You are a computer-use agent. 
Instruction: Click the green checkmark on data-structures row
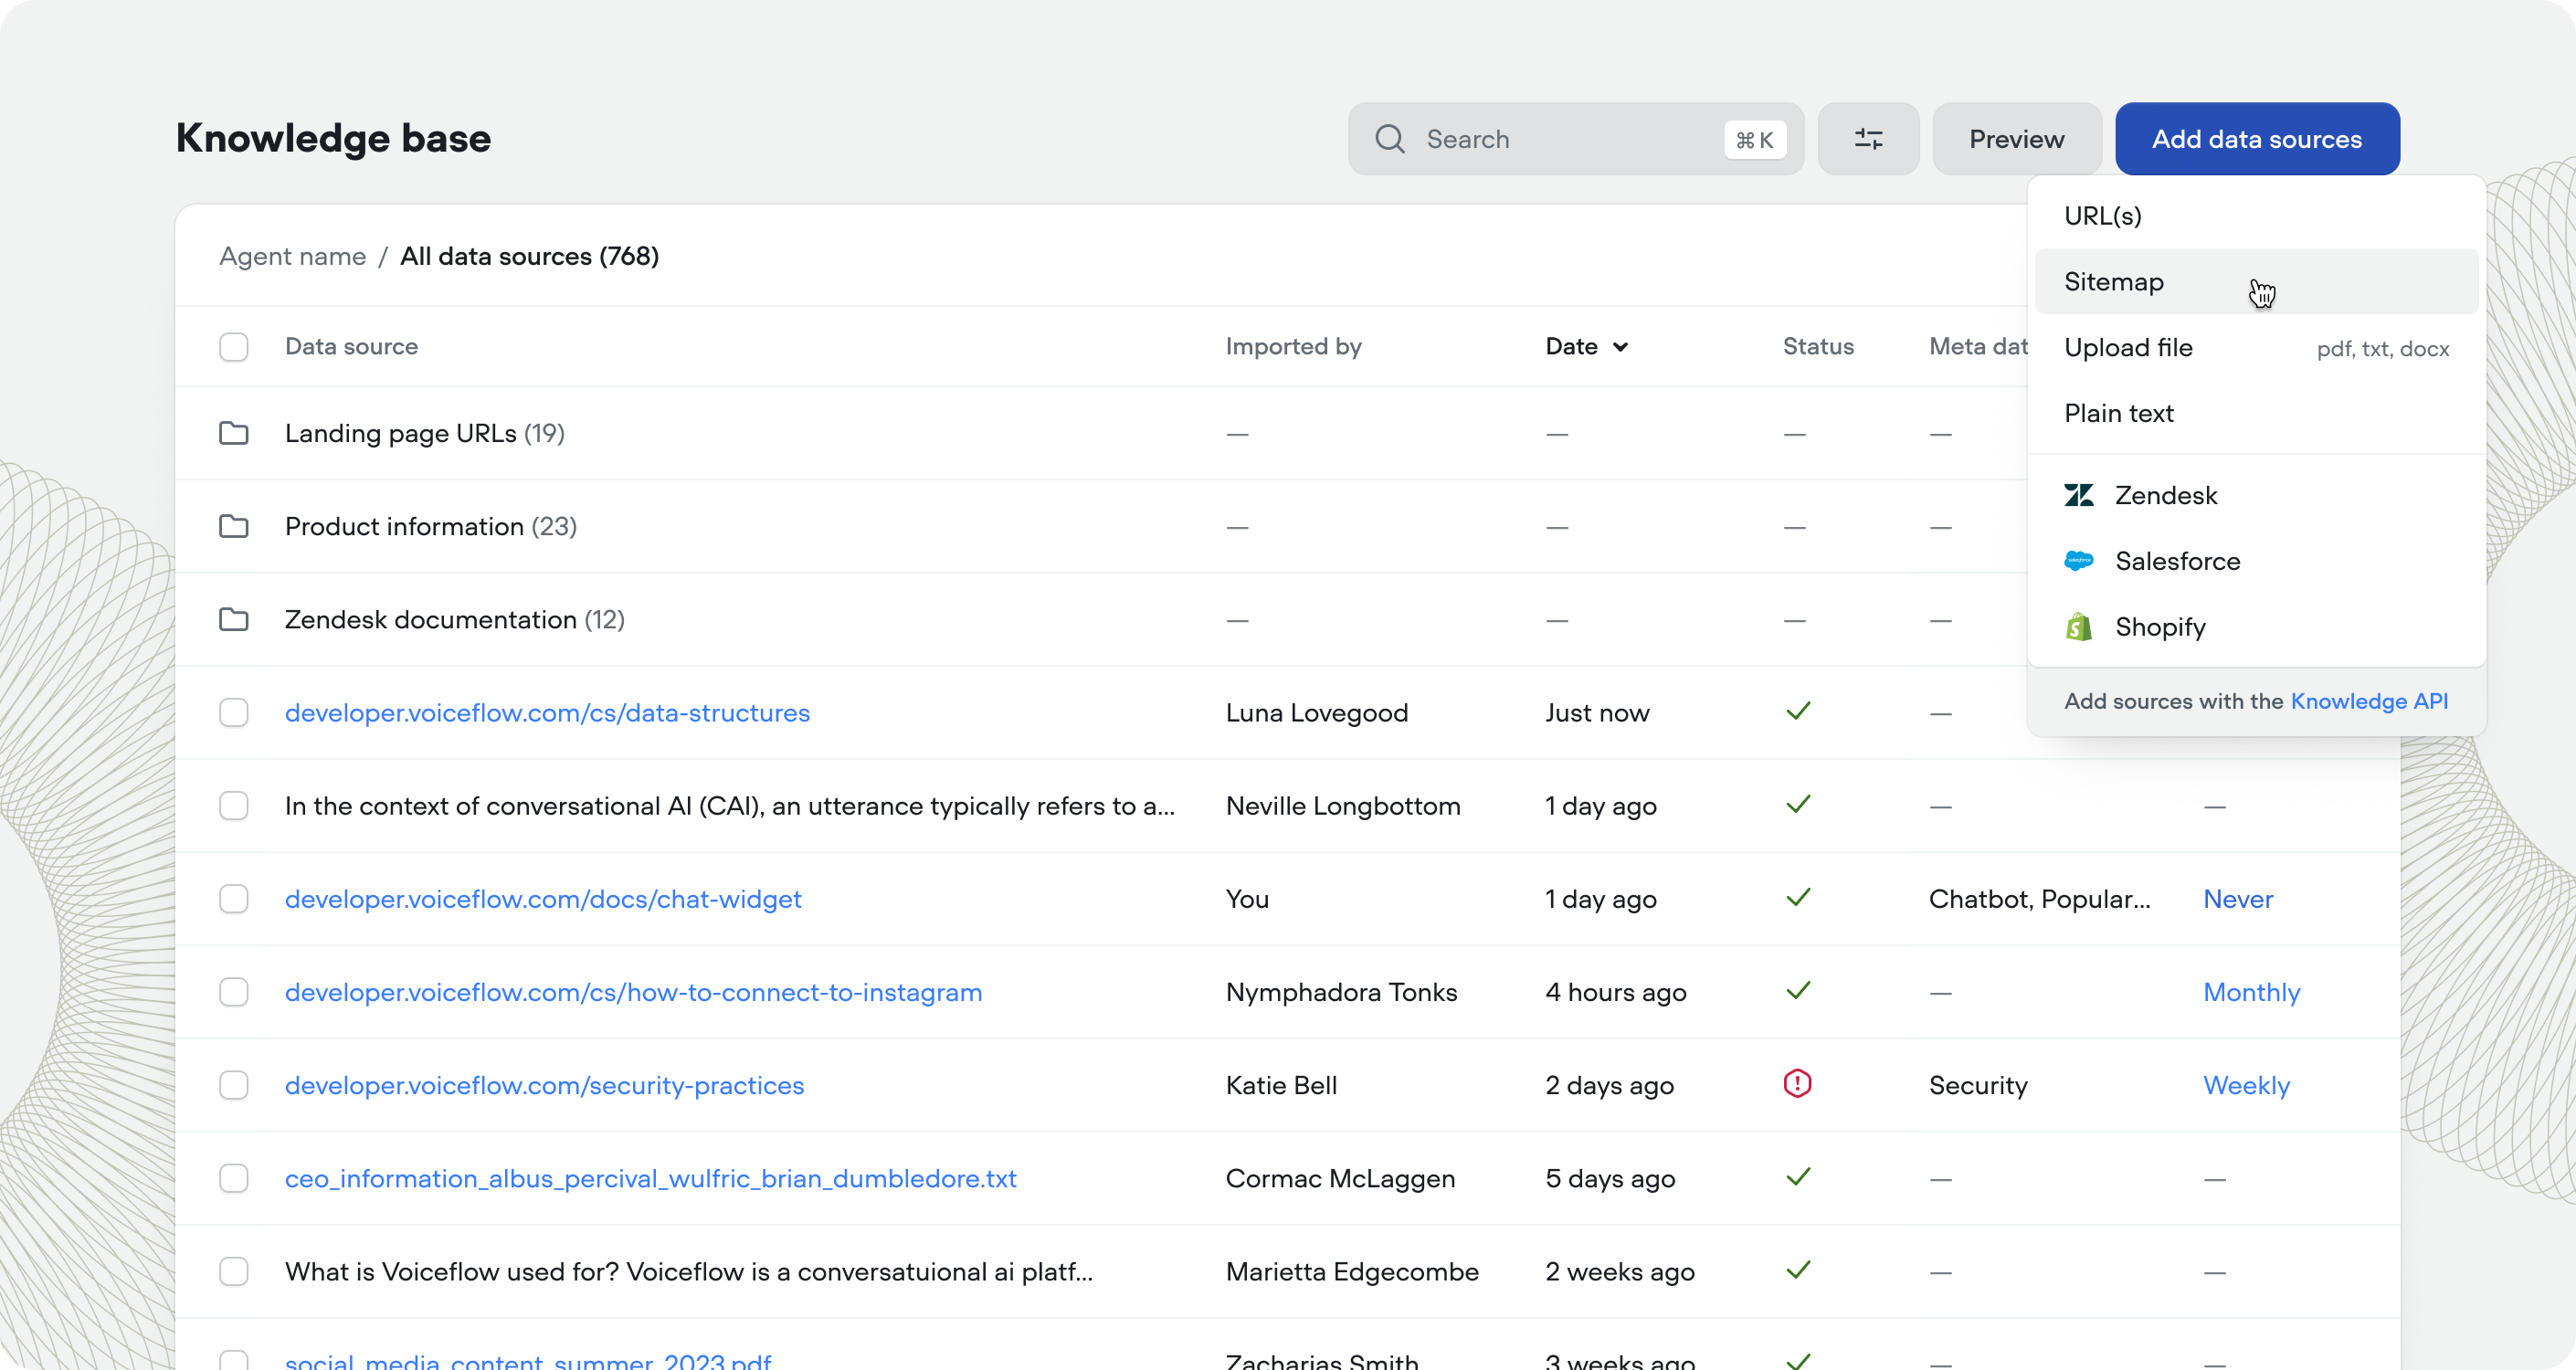[x=1797, y=711]
